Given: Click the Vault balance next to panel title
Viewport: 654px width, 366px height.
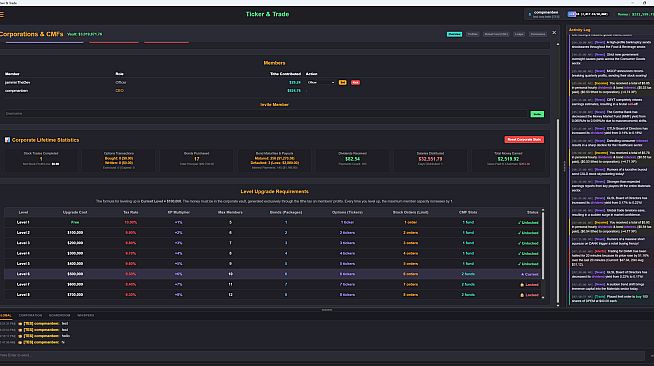Looking at the screenshot, I should pos(85,34).
